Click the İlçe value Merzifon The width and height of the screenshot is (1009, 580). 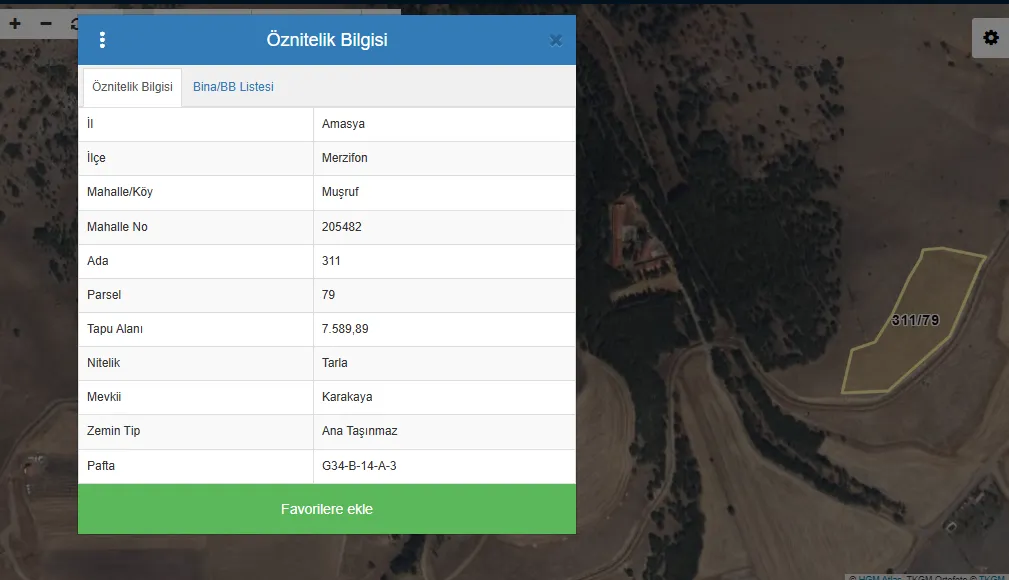(345, 158)
